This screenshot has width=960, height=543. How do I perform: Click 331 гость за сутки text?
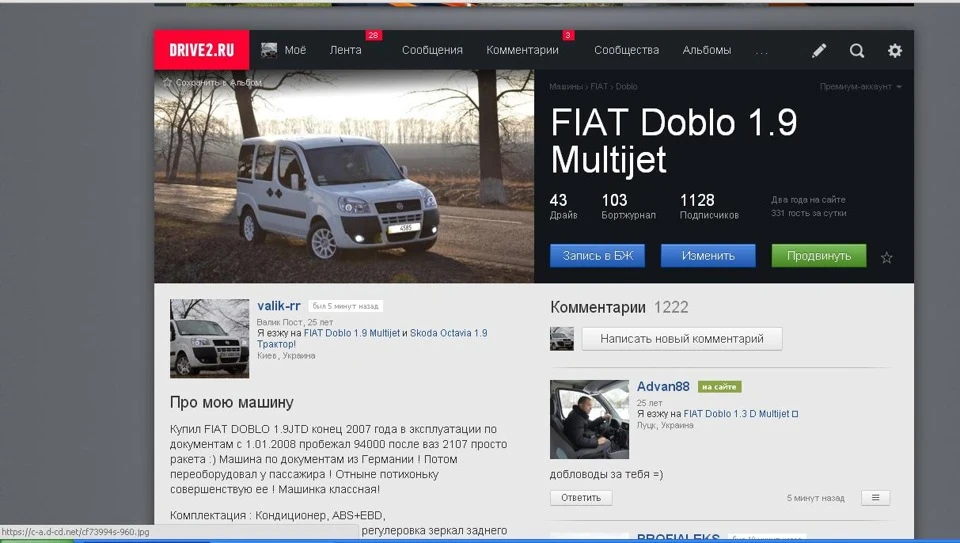pyautogui.click(x=808, y=213)
